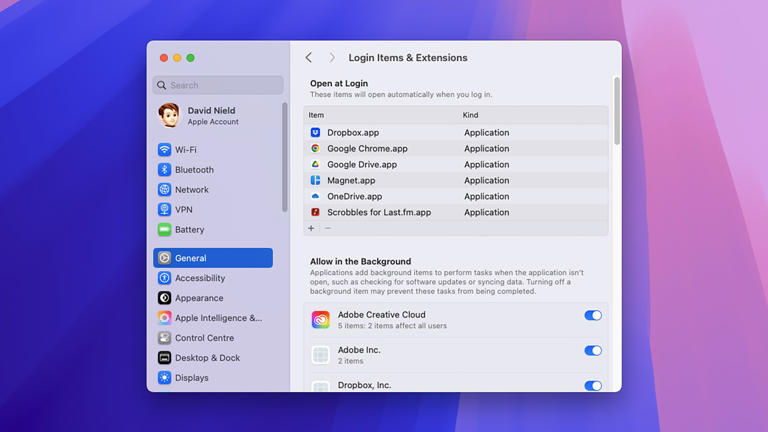Click the search magnifier icon
The width and height of the screenshot is (768, 432).
[x=162, y=85]
